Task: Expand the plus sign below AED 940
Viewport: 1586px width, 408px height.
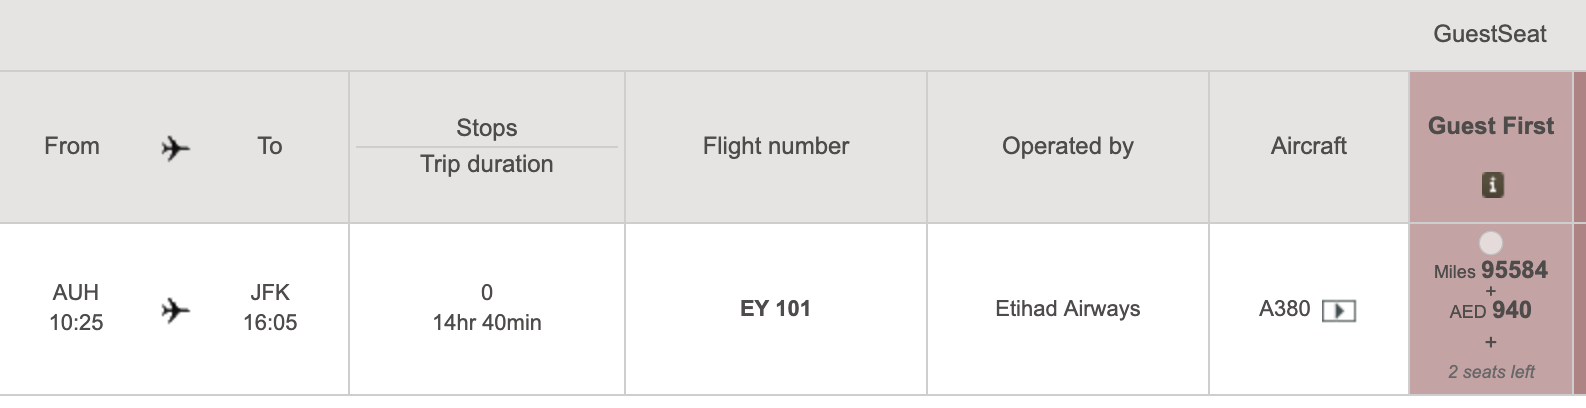Action: (1490, 342)
